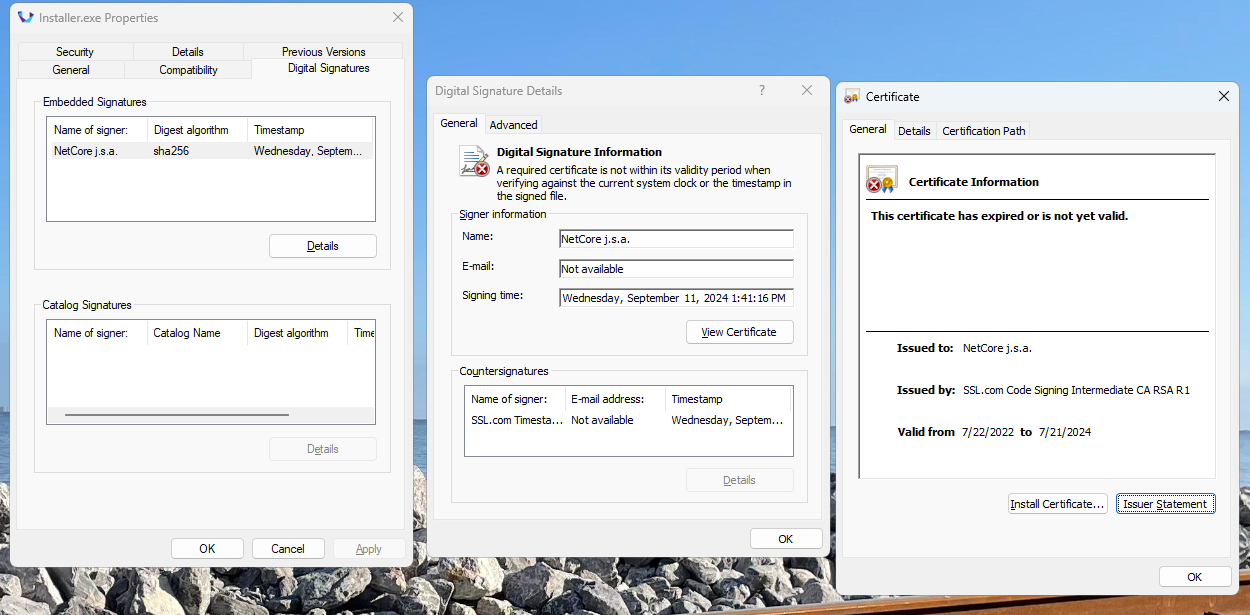Click the Name of signer column header in Embedded Signatures

[x=97, y=130]
